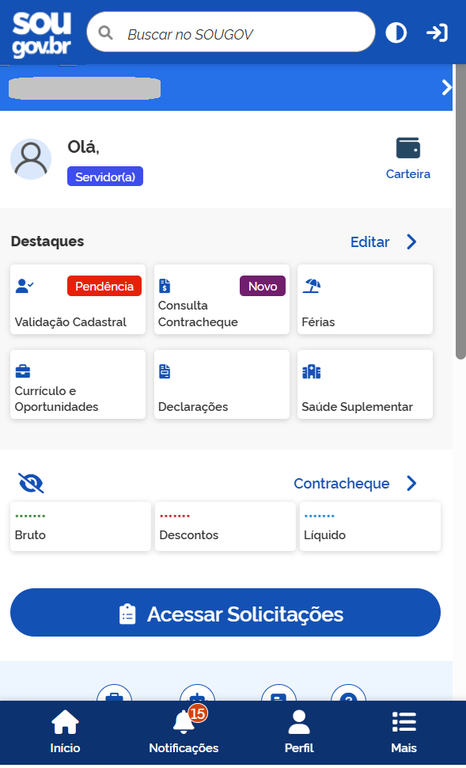Image resolution: width=466 pixels, height=768 pixels.
Task: Switch to the Perfil tab
Action: pos(299,733)
